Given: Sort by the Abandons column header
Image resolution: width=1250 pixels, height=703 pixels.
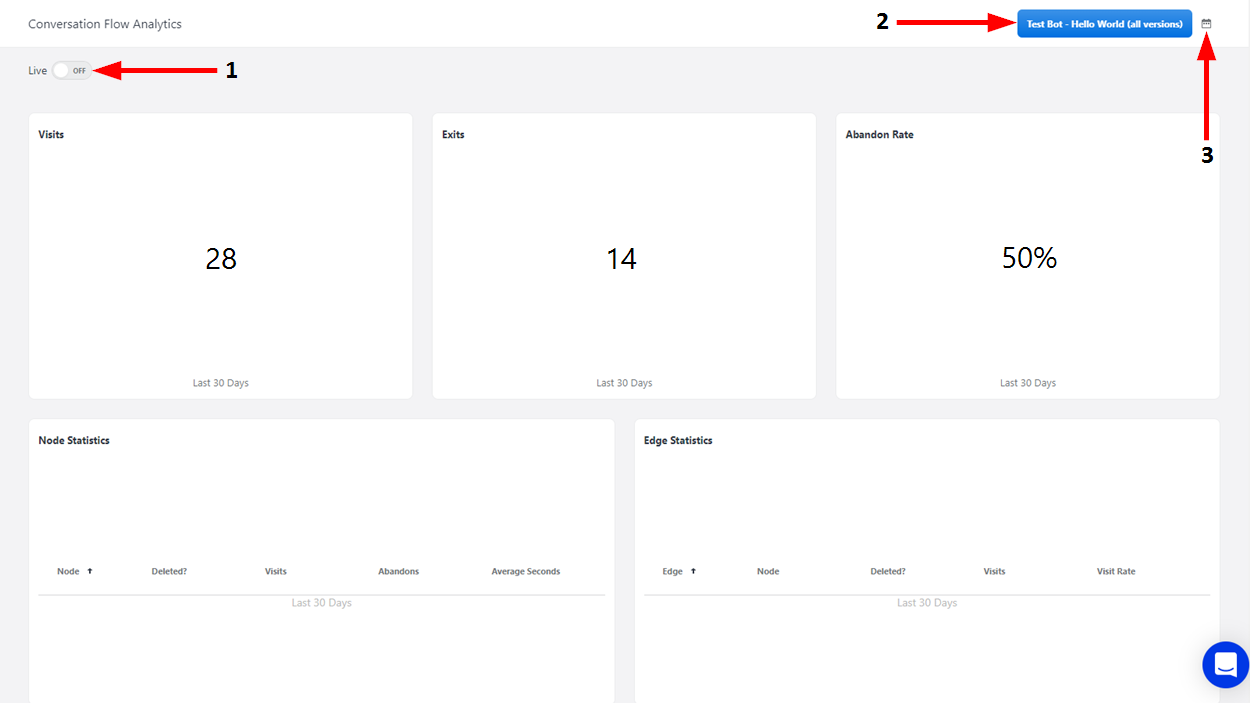Looking at the screenshot, I should coord(398,572).
